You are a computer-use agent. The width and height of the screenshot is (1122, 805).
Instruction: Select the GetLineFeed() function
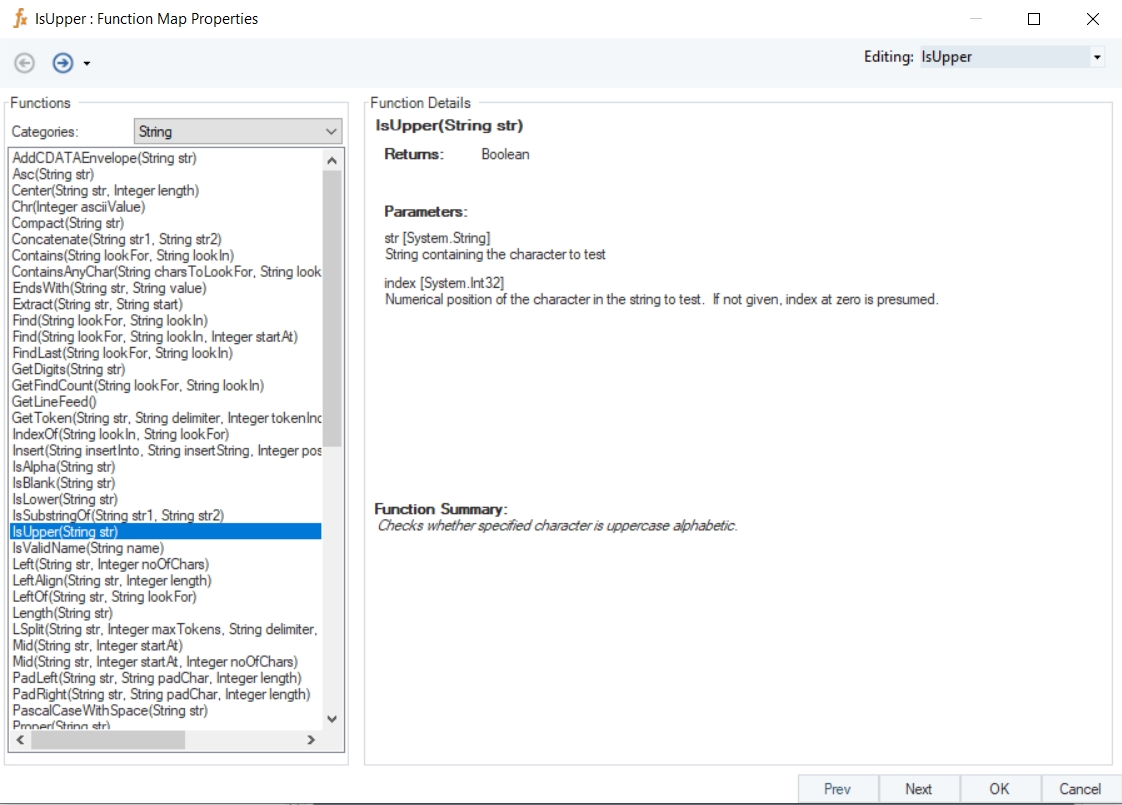pos(54,402)
